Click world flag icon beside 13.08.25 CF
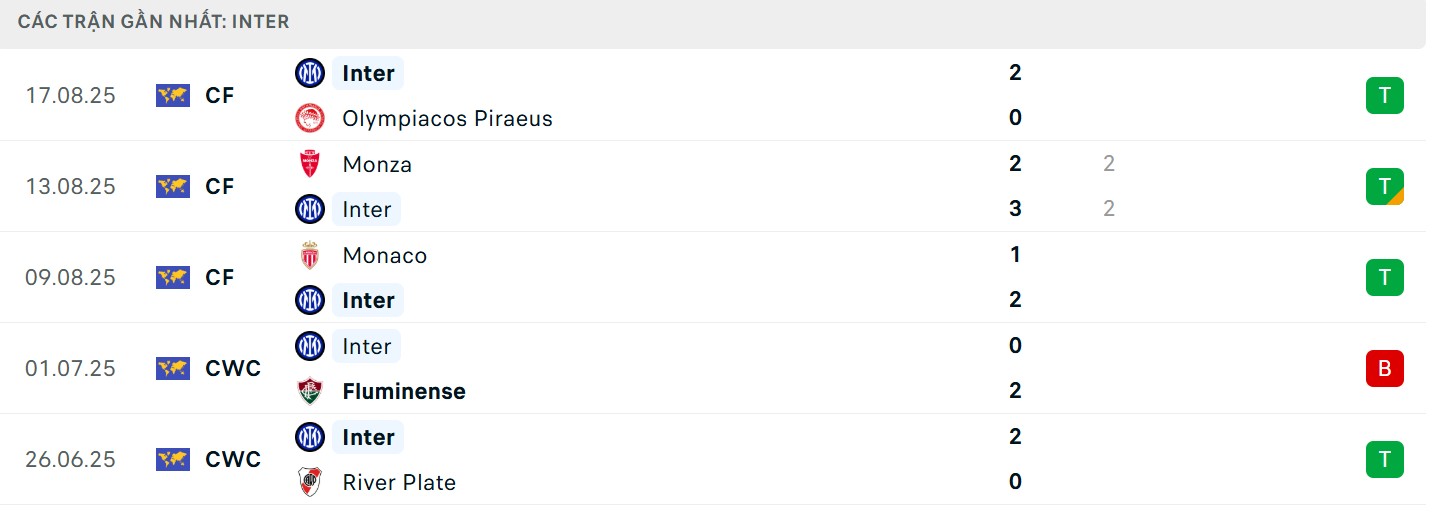Viewport: 1445px width, 529px height. coord(173,186)
